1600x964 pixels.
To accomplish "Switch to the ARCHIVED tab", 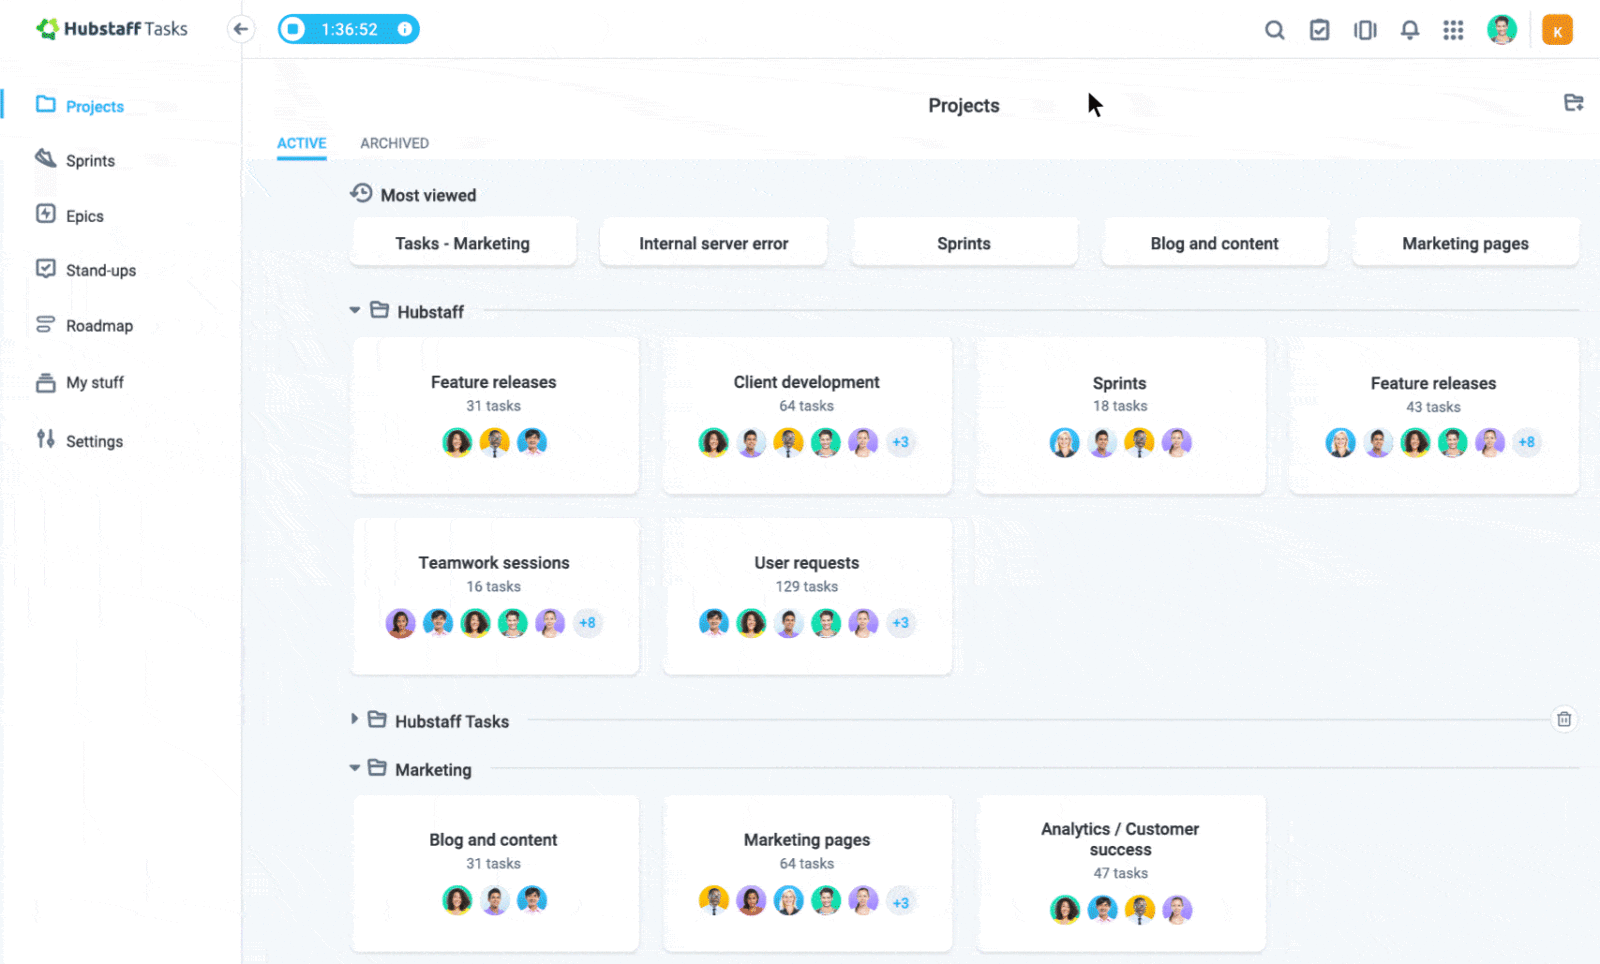I will (395, 143).
